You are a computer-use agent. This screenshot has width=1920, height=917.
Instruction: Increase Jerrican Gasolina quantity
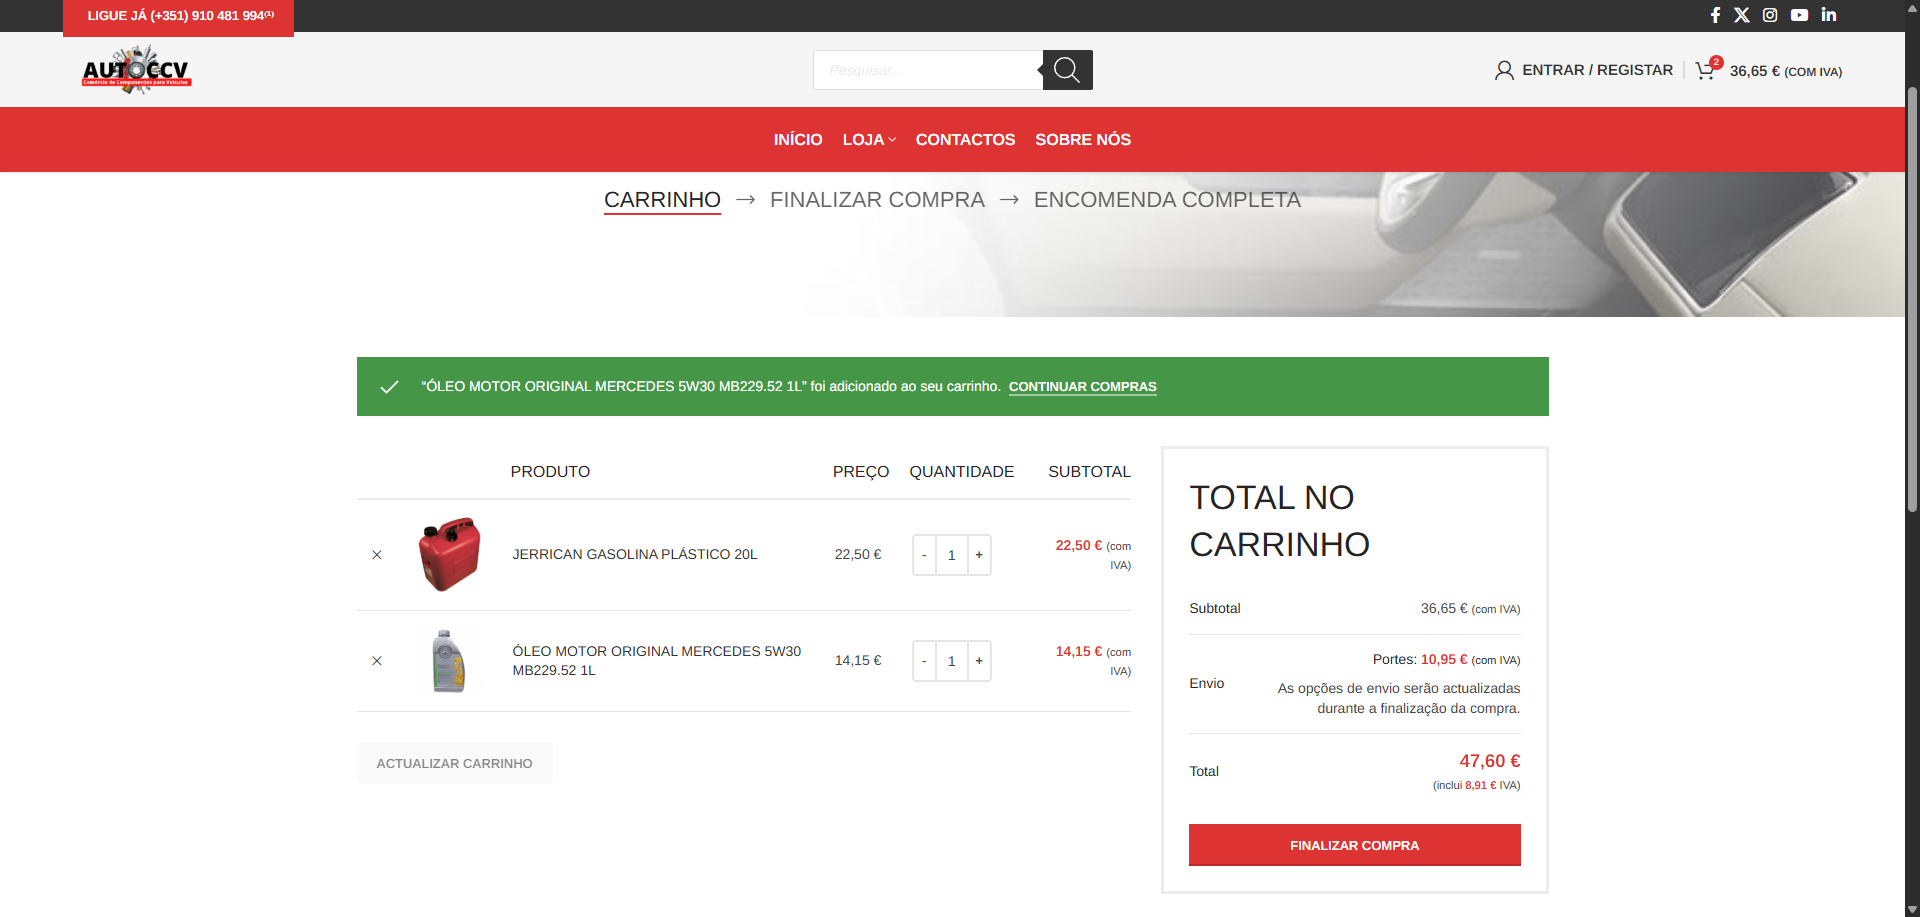click(979, 555)
